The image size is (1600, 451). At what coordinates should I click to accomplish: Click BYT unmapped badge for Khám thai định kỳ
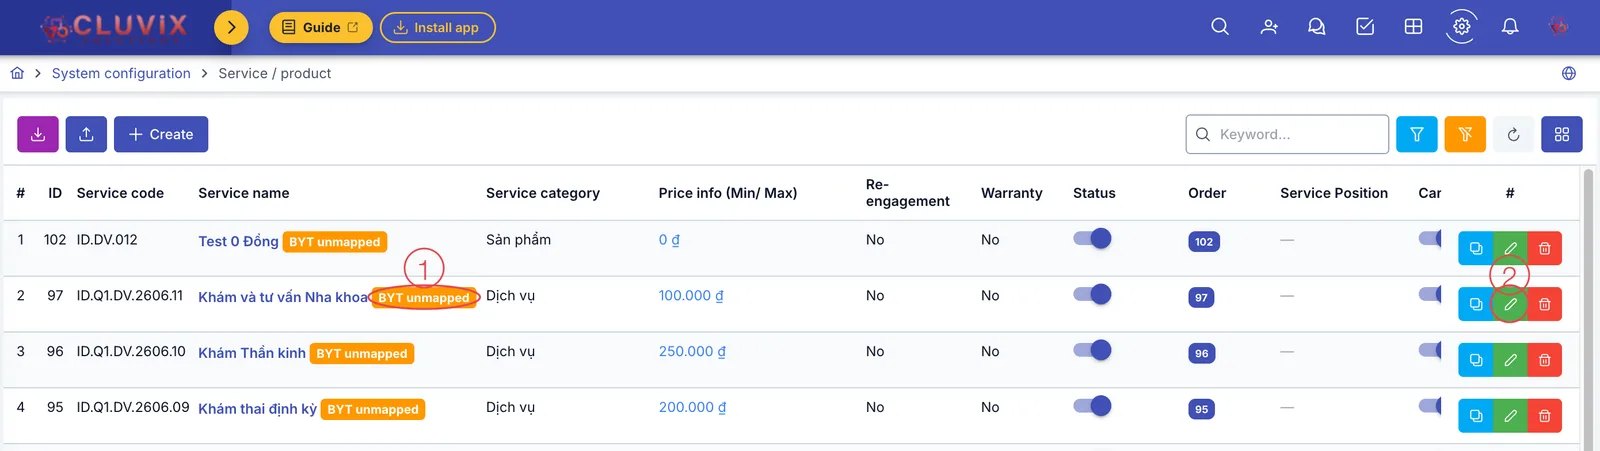[x=373, y=410]
